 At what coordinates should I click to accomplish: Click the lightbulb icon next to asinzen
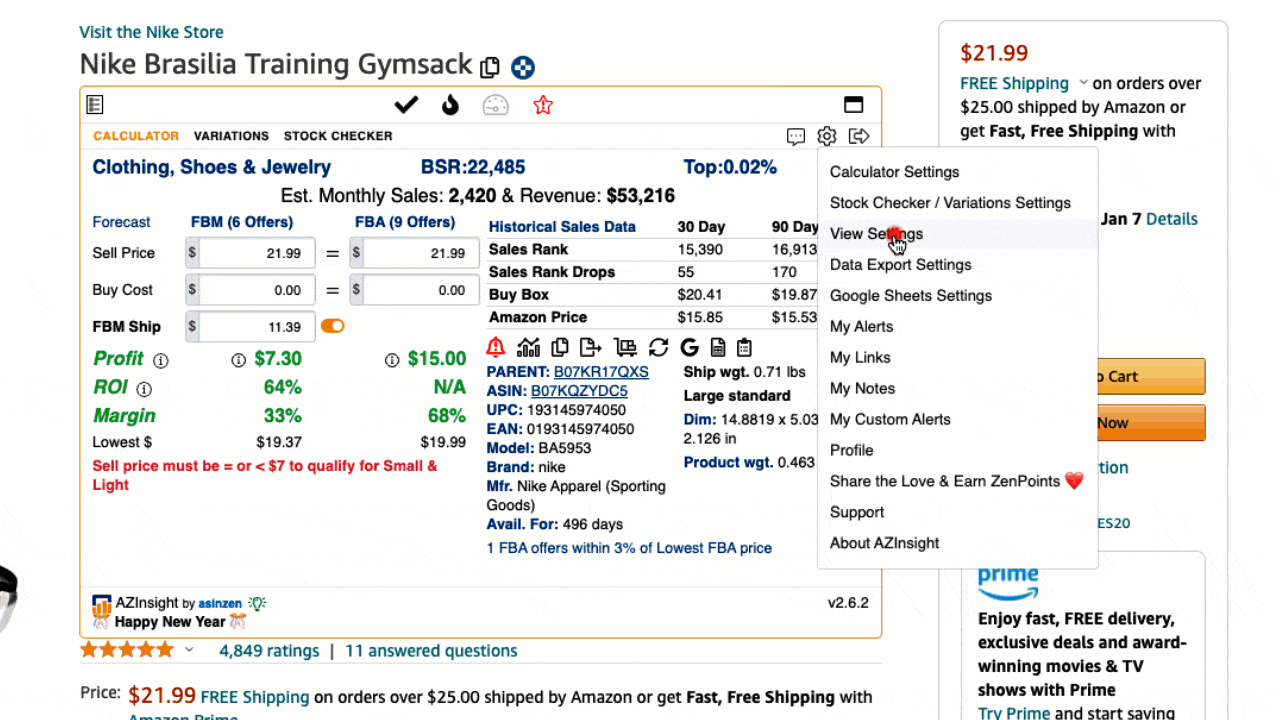(x=257, y=603)
